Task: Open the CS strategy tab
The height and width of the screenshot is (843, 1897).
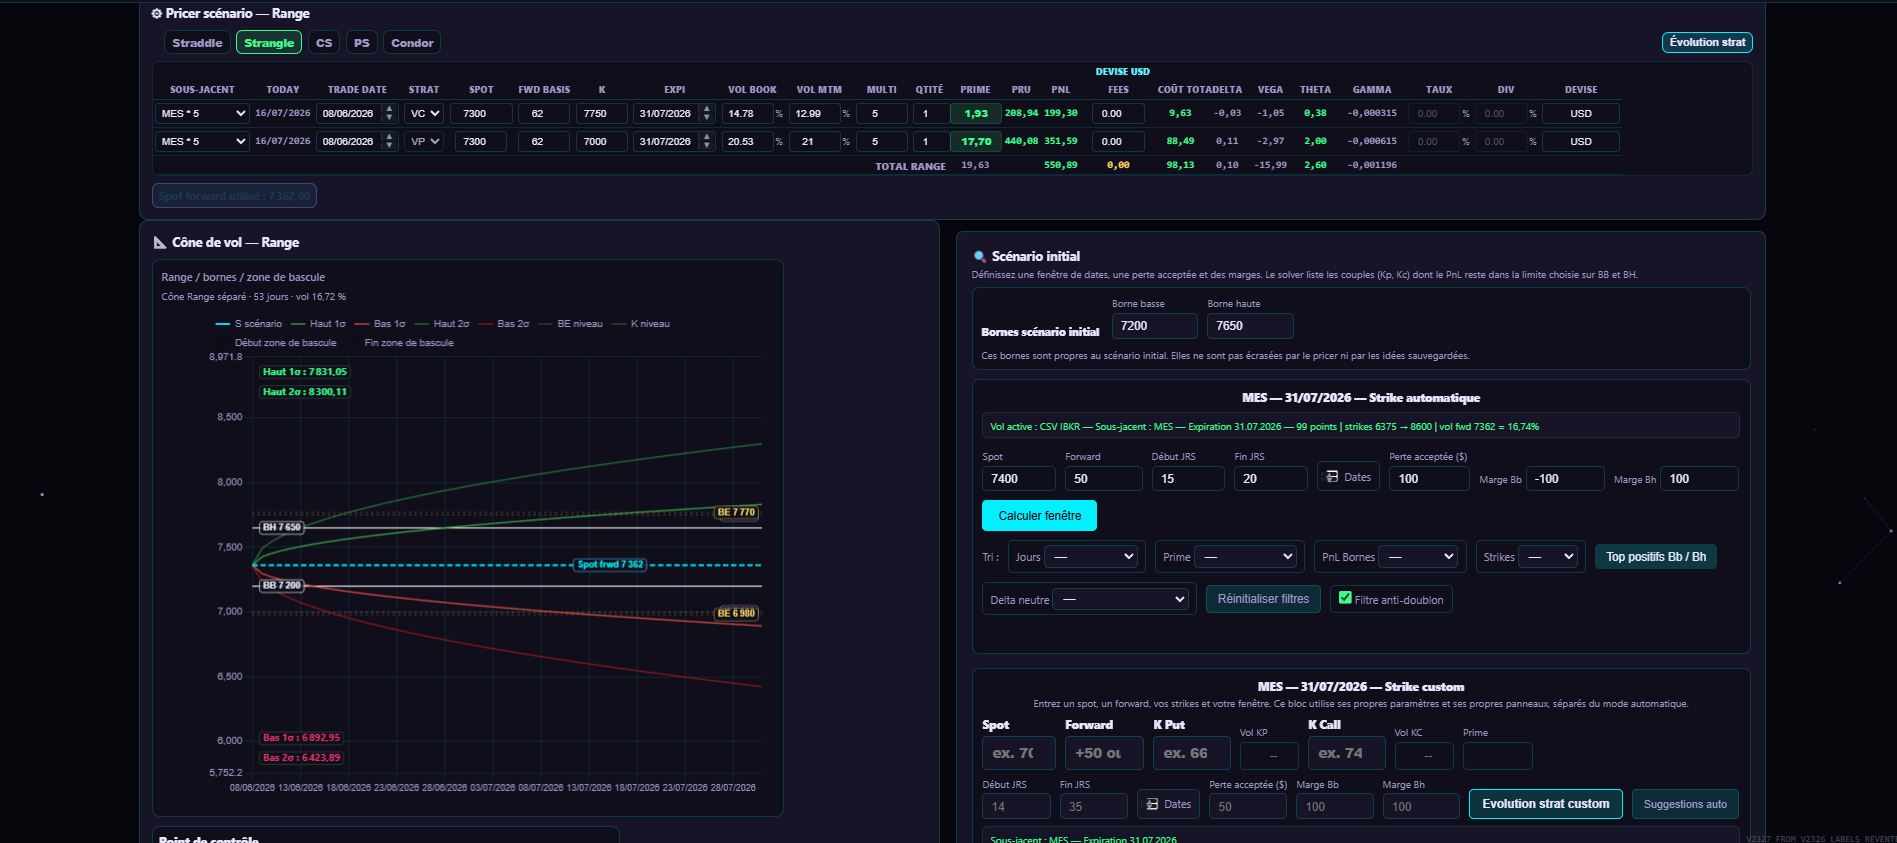Action: 324,43
